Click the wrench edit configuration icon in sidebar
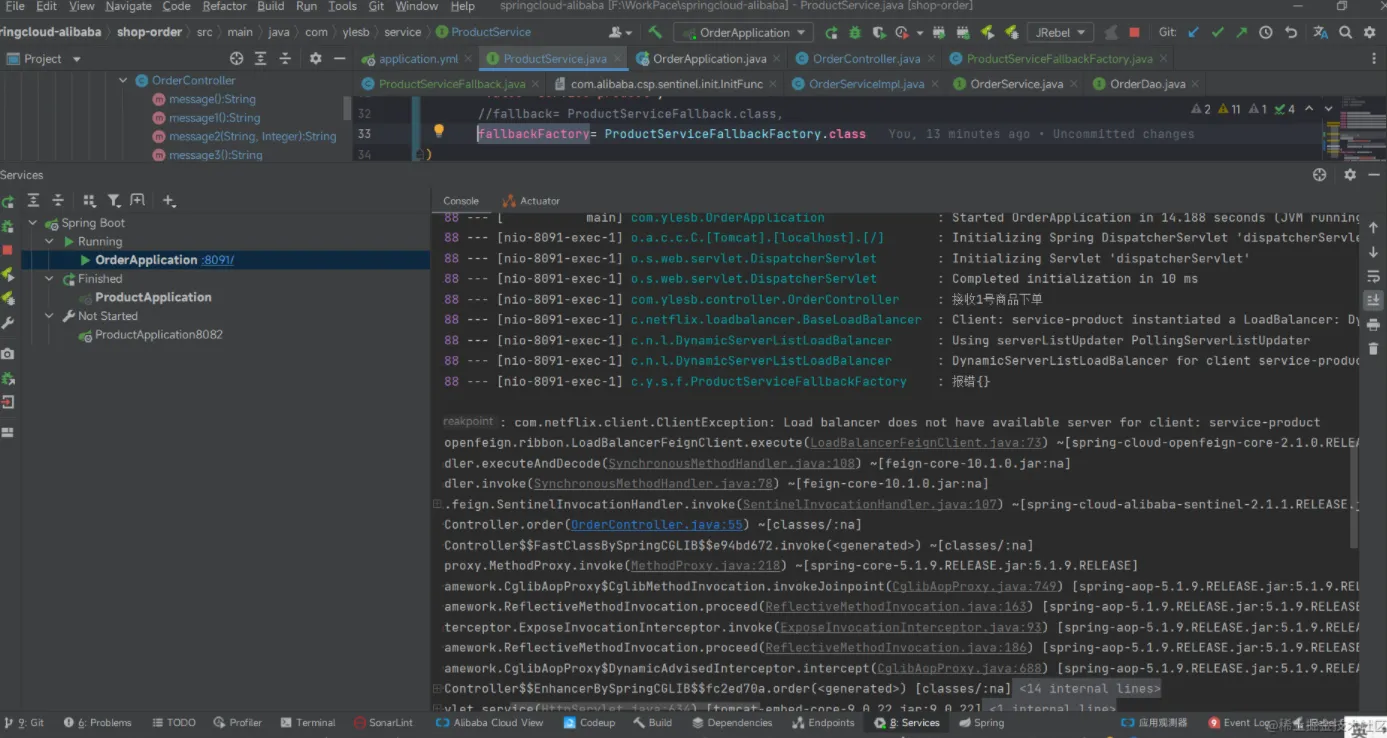Viewport: 1387px width, 738px height. (x=8, y=323)
